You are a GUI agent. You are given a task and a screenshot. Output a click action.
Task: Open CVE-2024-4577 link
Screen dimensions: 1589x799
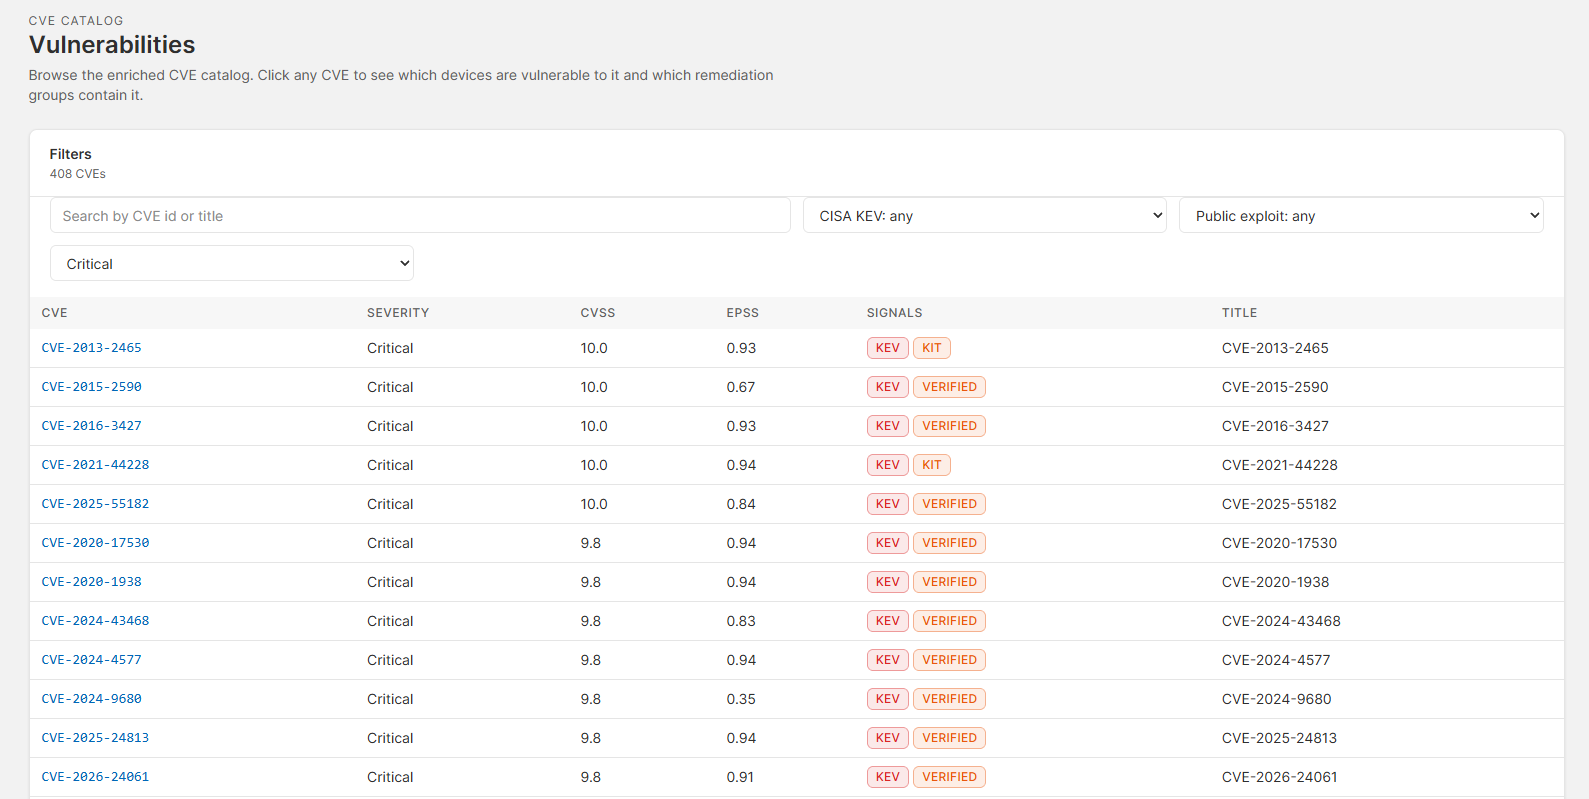[x=91, y=660]
